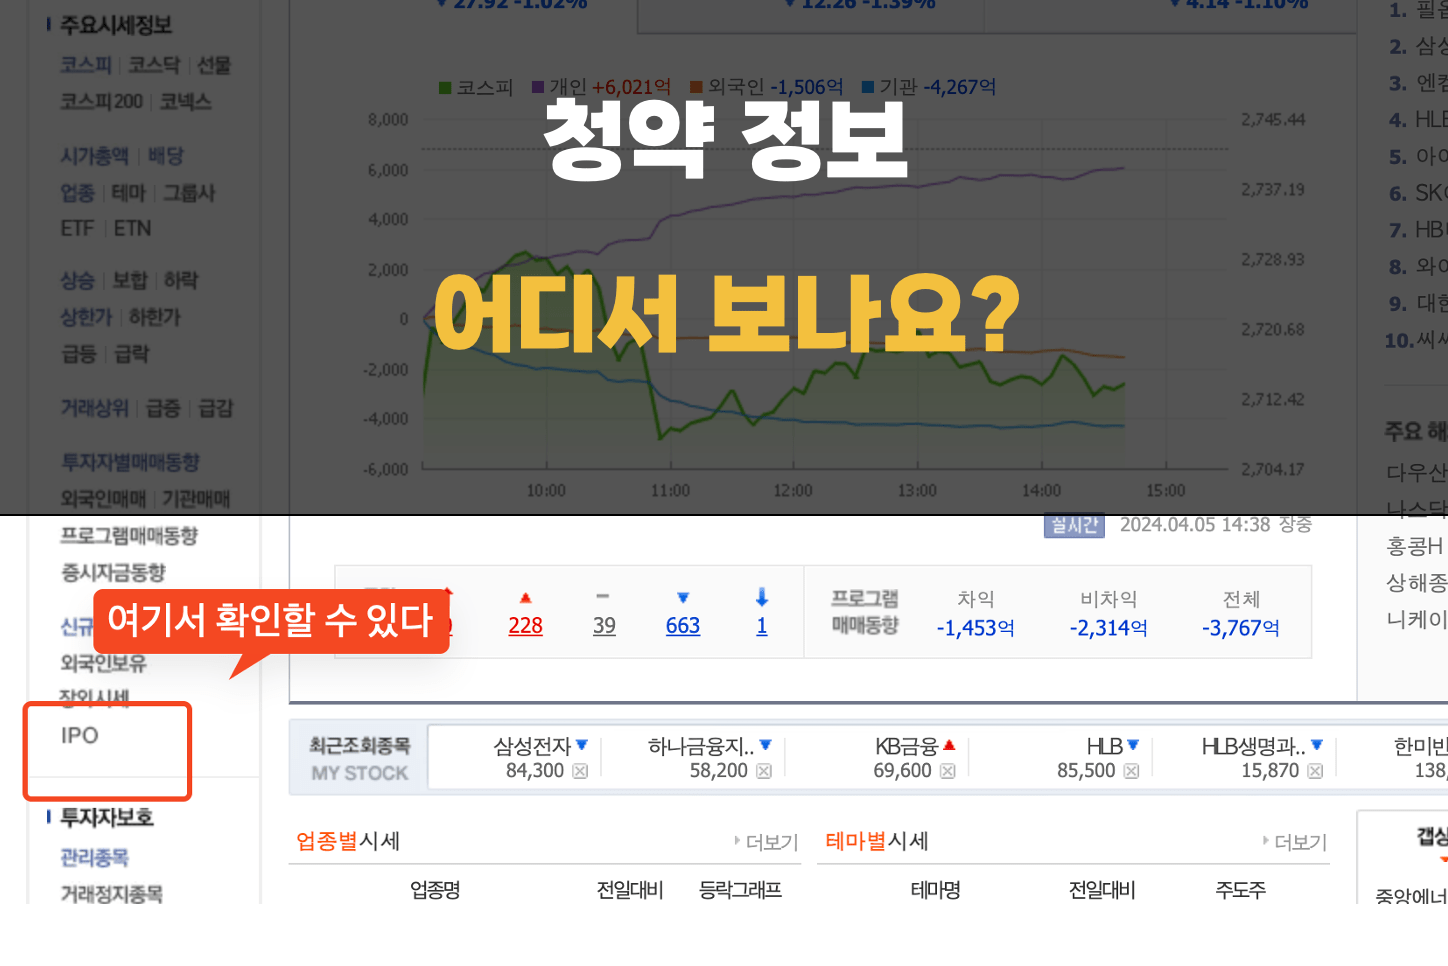Click the 228 rising stocks count
1448x966 pixels.
[x=525, y=626]
